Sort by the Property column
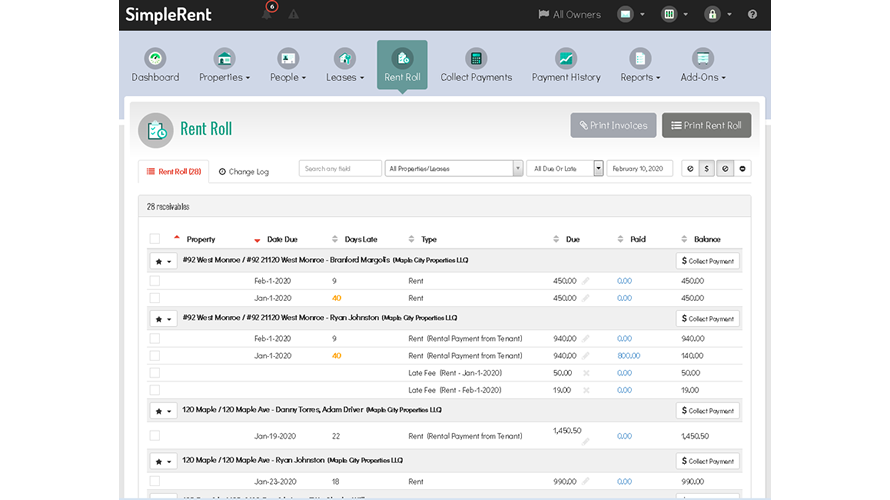890x500 pixels. (x=200, y=240)
